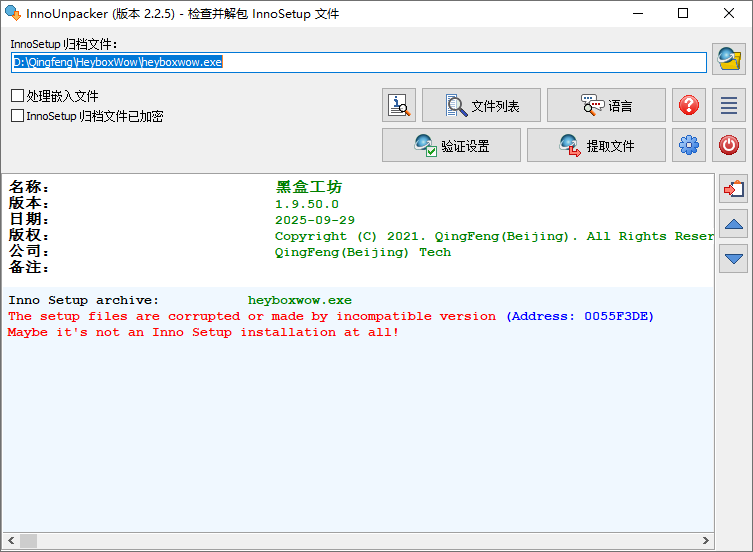Click the version text 1.9.50.0
753x552 pixels.
click(x=307, y=204)
